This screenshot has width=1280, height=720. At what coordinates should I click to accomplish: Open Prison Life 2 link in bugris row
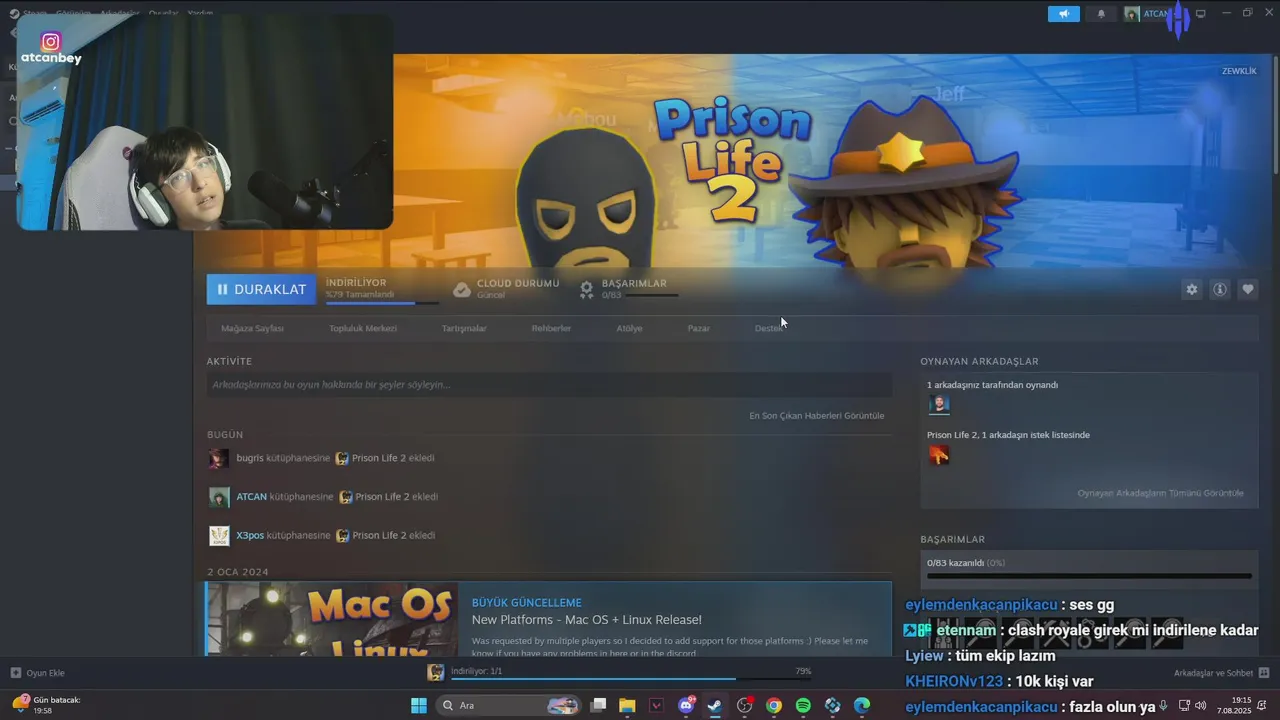coord(379,458)
